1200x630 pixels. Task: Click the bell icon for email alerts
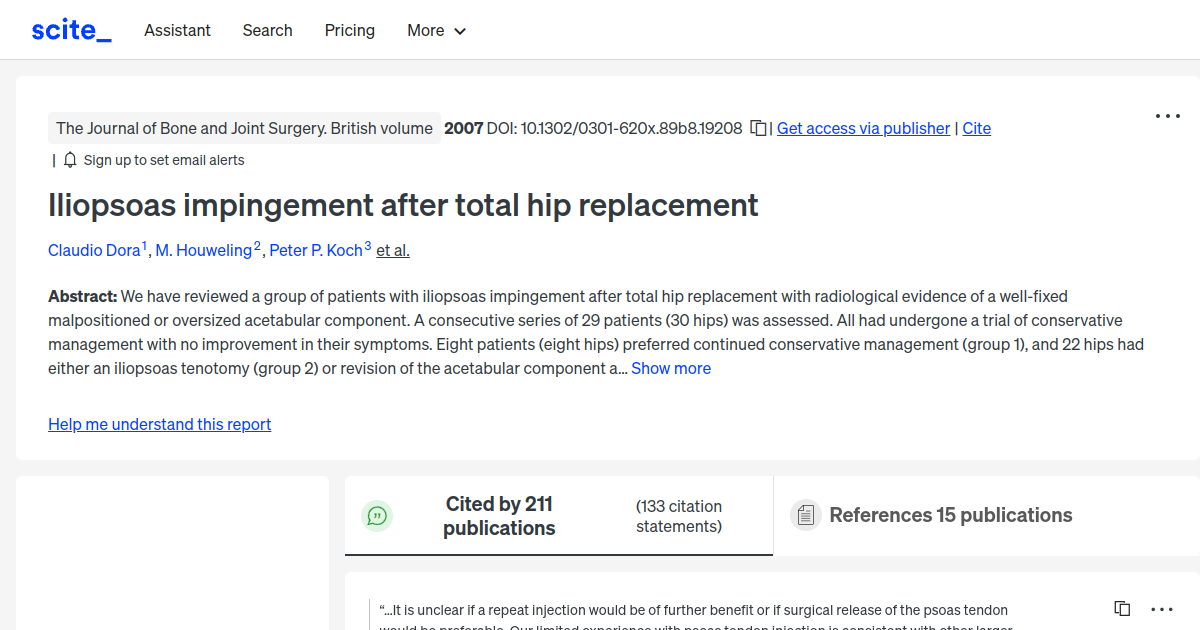point(69,159)
